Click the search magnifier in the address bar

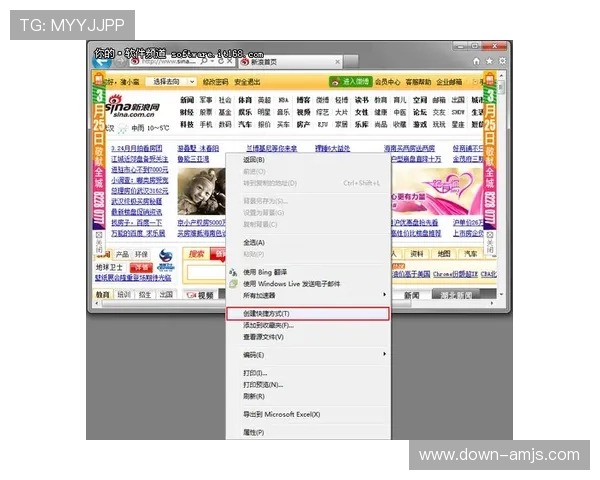click(204, 61)
